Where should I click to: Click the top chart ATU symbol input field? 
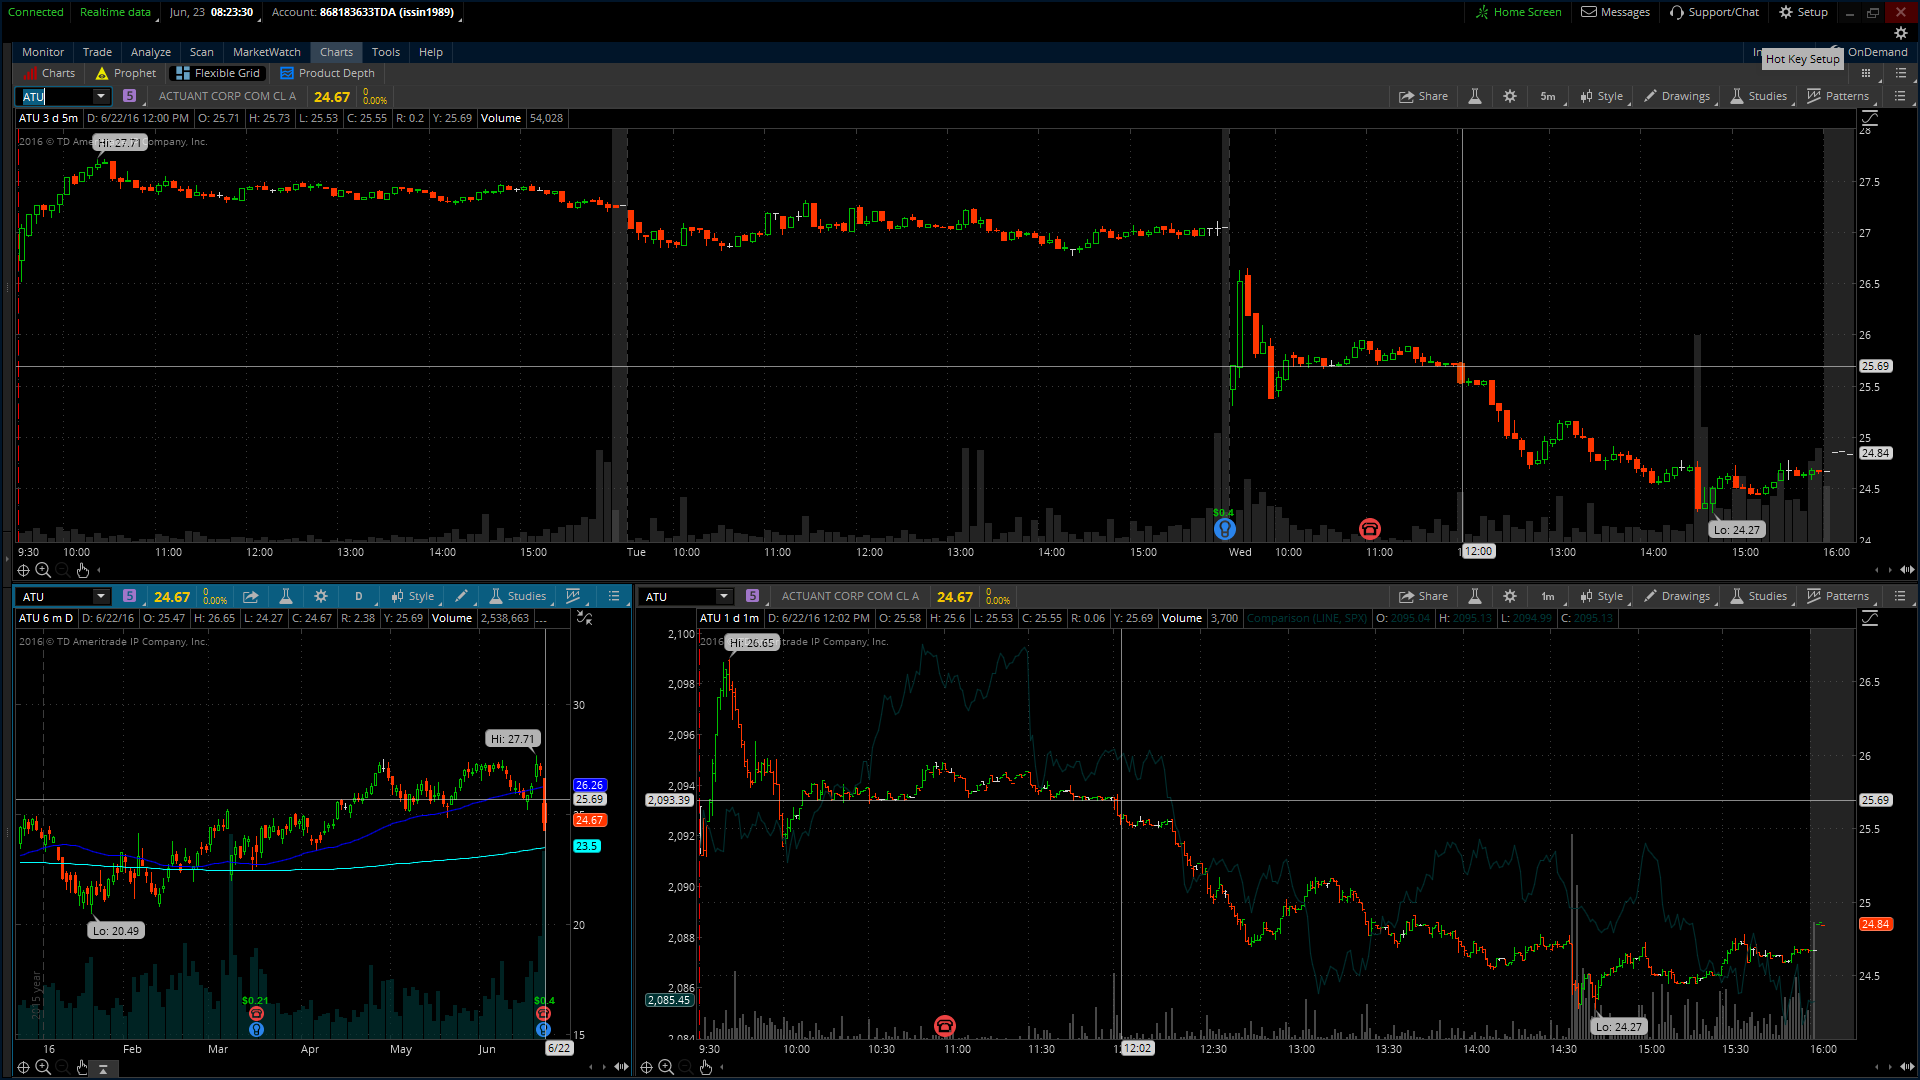click(x=56, y=96)
